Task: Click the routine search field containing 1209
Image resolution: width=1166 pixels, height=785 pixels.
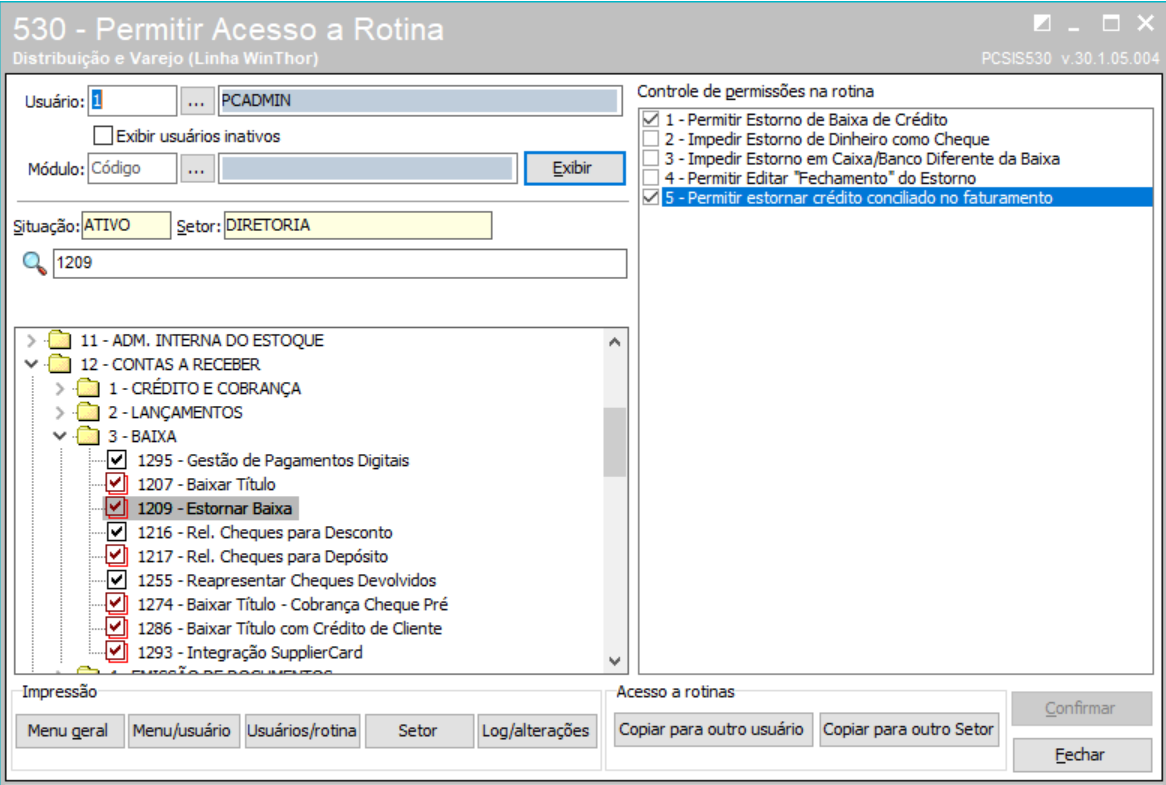Action: pyautogui.click(x=340, y=263)
